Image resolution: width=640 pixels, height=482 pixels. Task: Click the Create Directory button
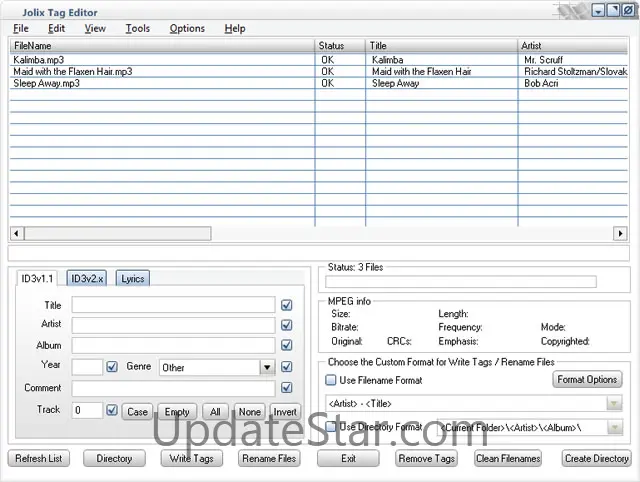point(596,458)
